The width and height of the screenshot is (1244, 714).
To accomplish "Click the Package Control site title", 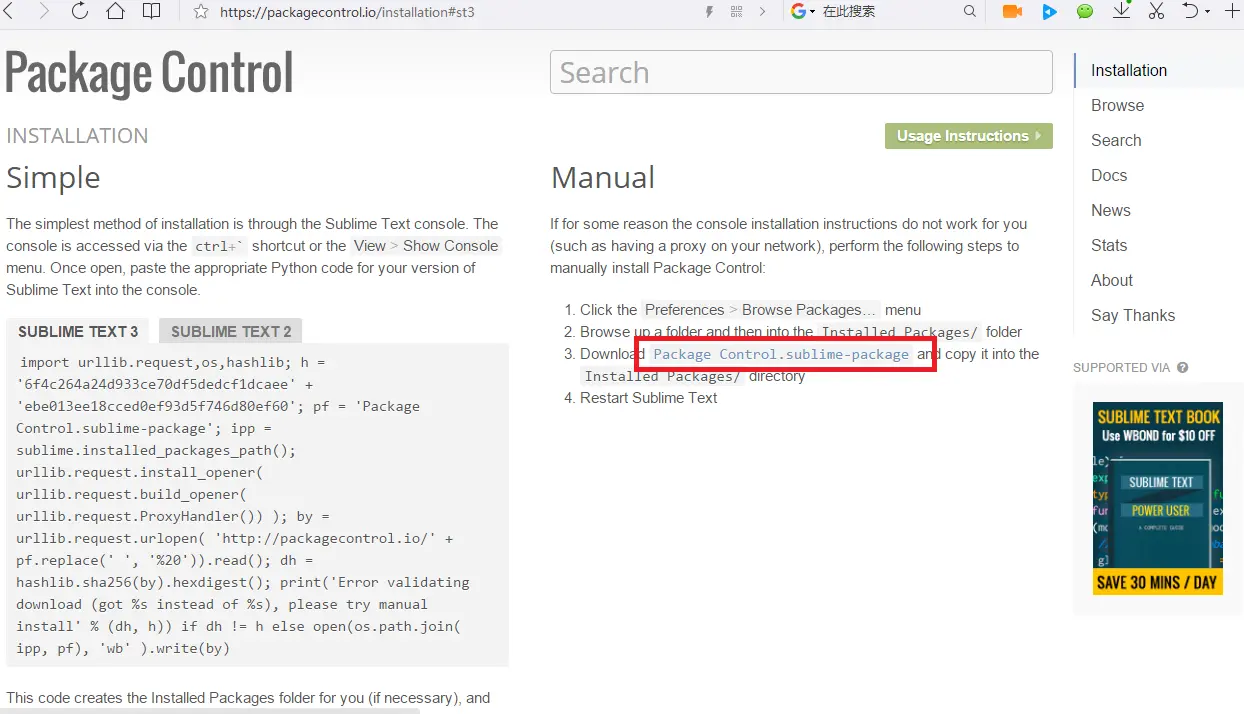I will 149,72.
